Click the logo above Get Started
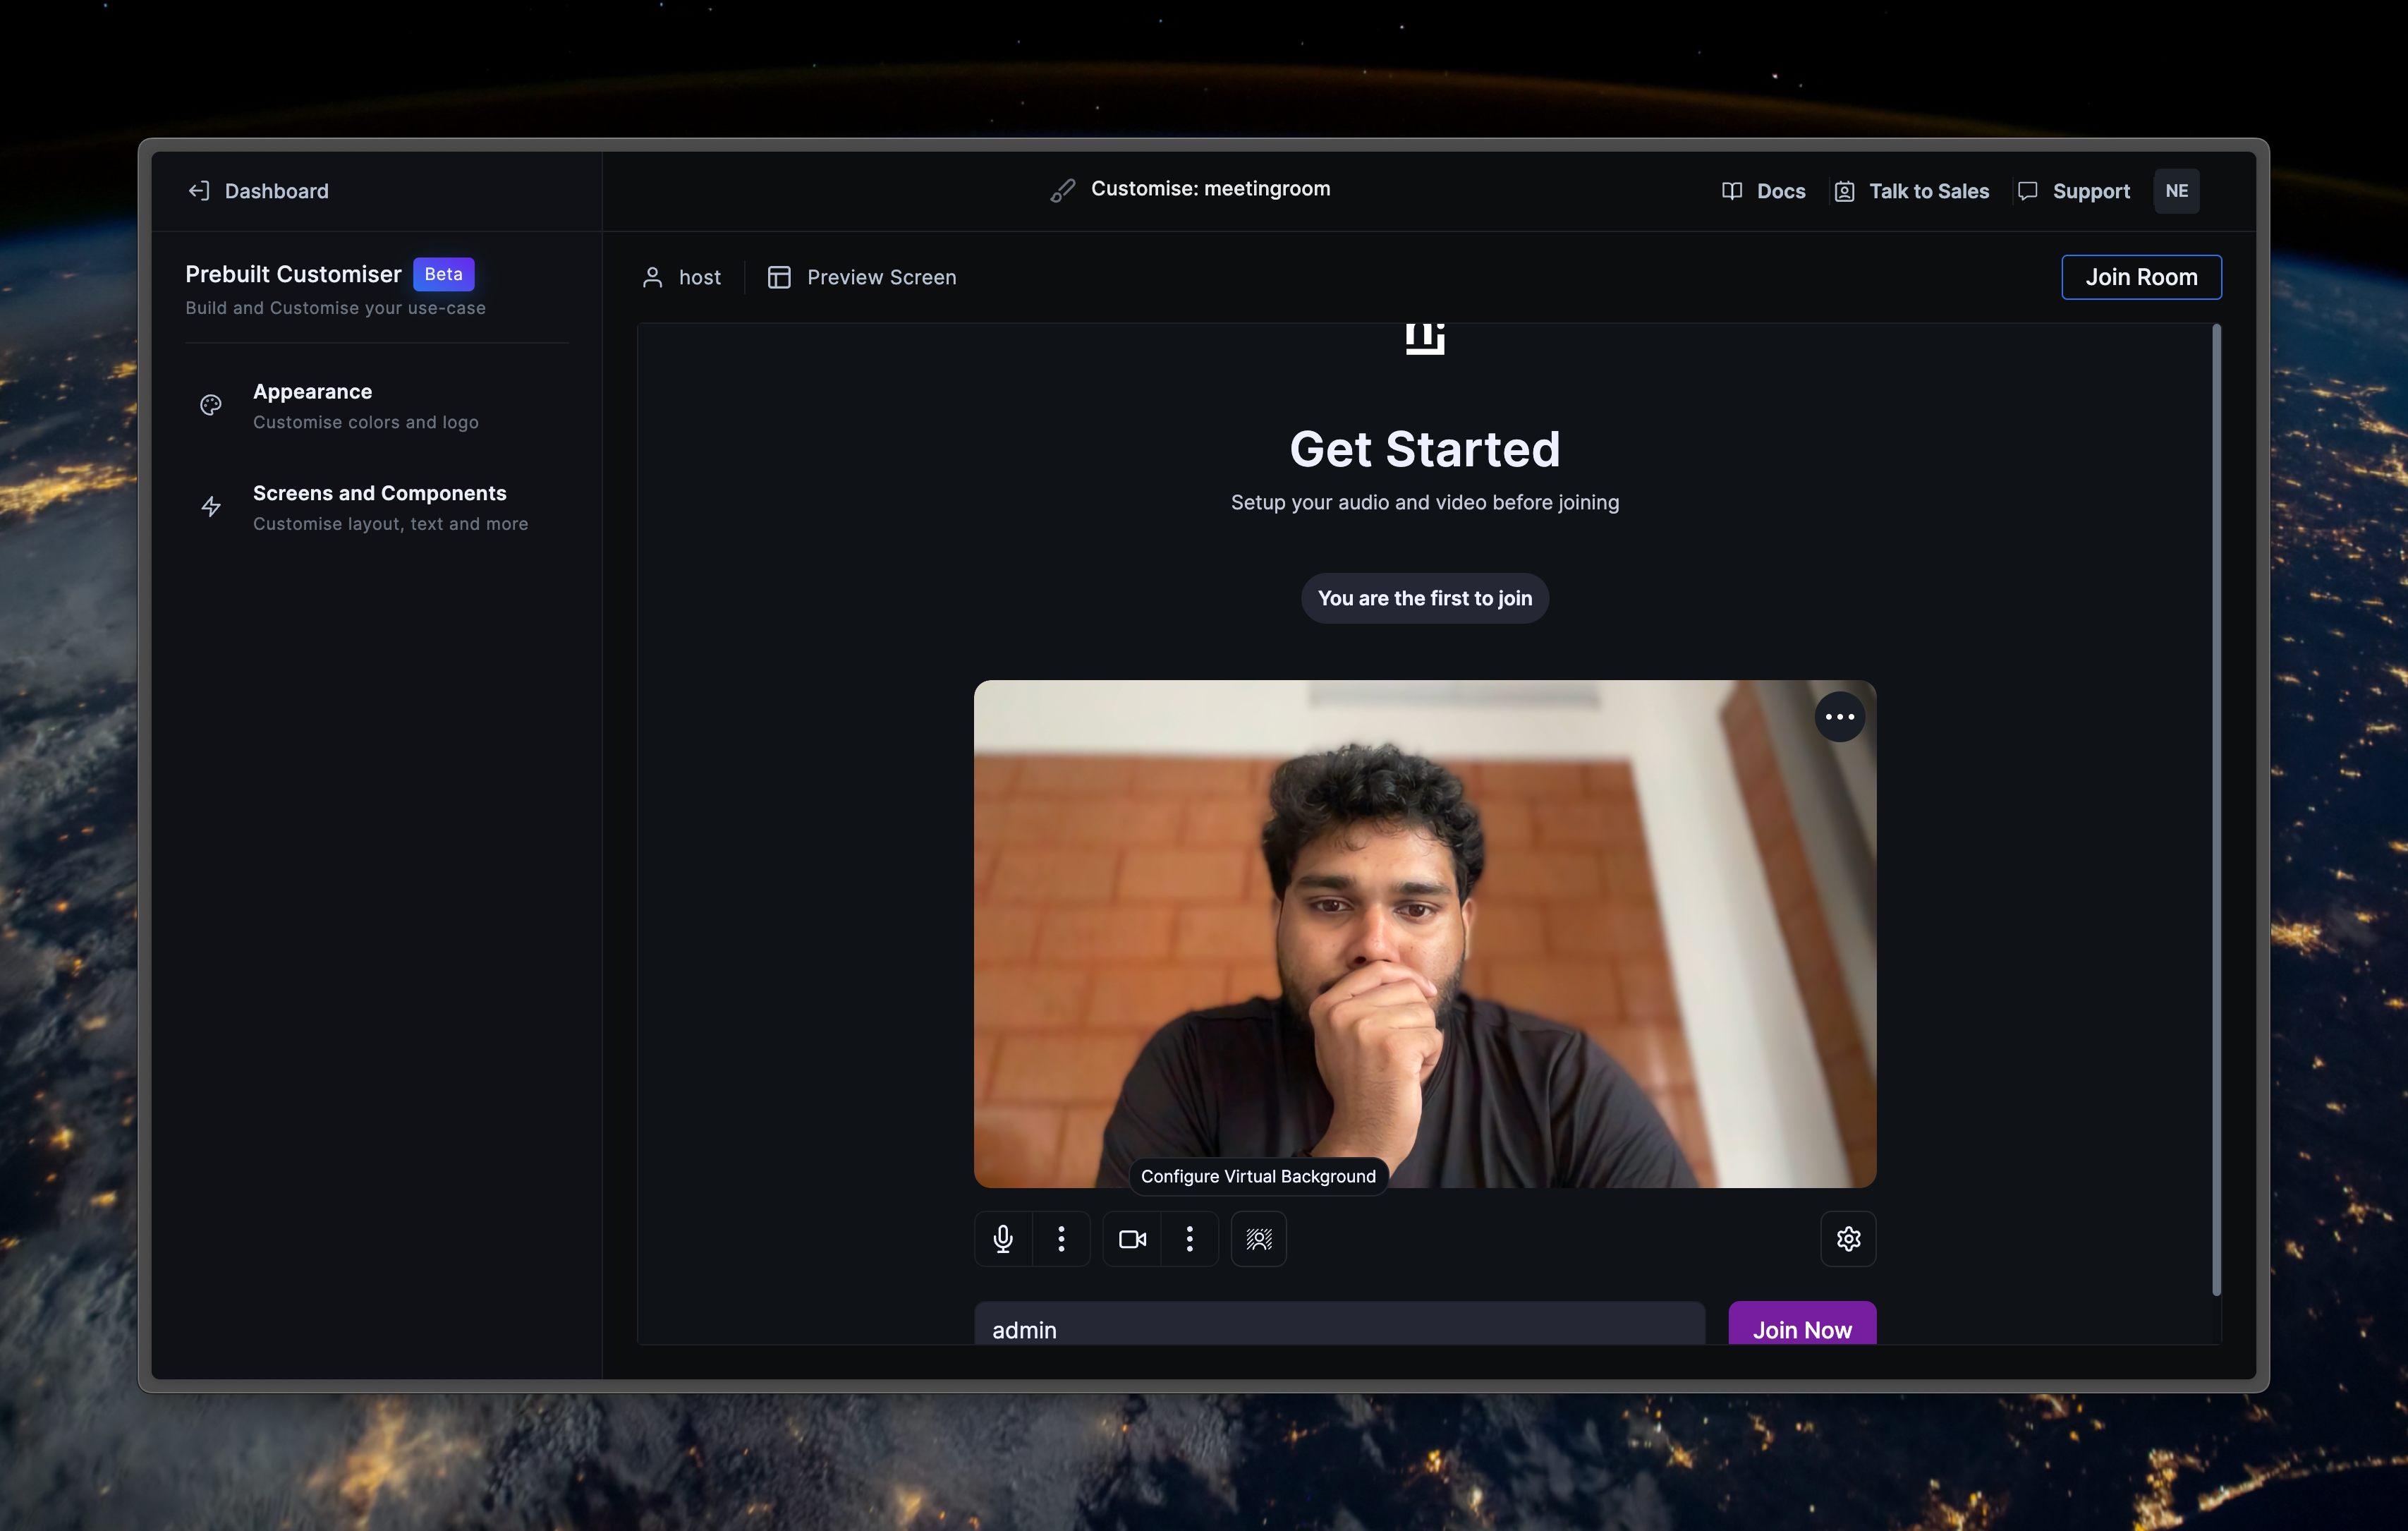This screenshot has height=1531, width=2408. point(1425,338)
